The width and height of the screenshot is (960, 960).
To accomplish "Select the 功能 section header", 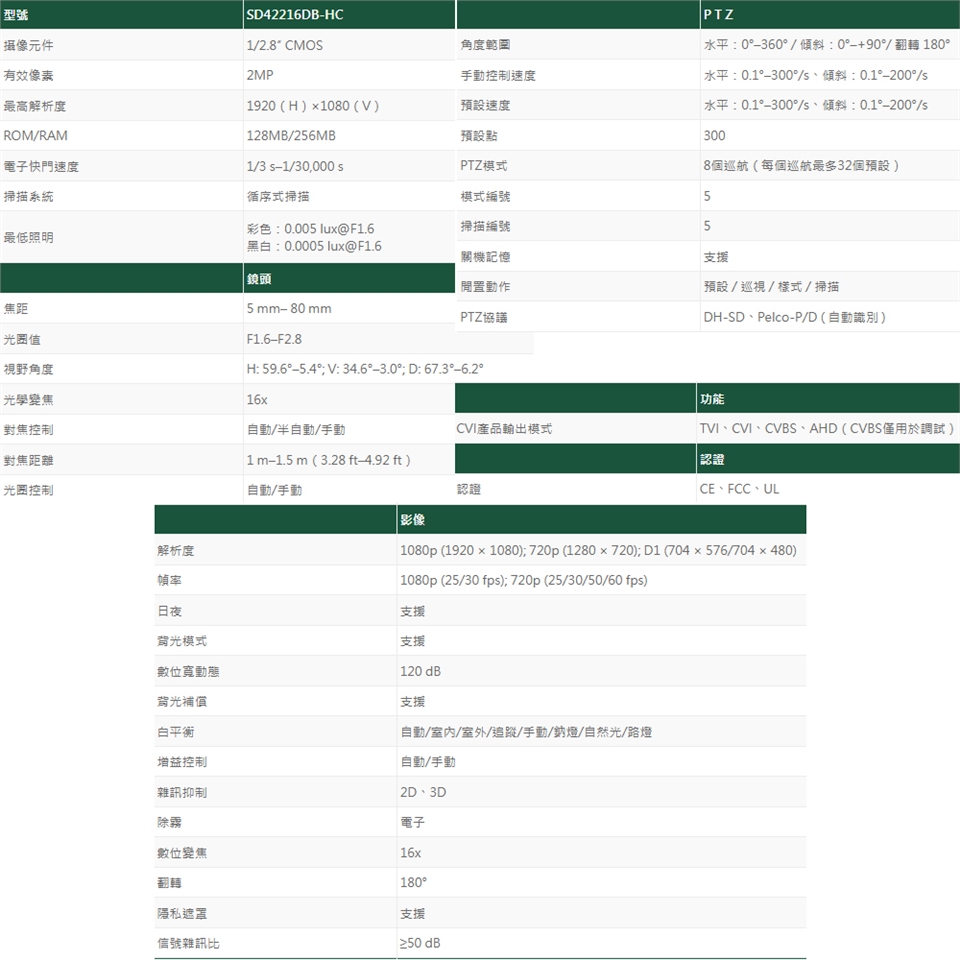I will 714,399.
